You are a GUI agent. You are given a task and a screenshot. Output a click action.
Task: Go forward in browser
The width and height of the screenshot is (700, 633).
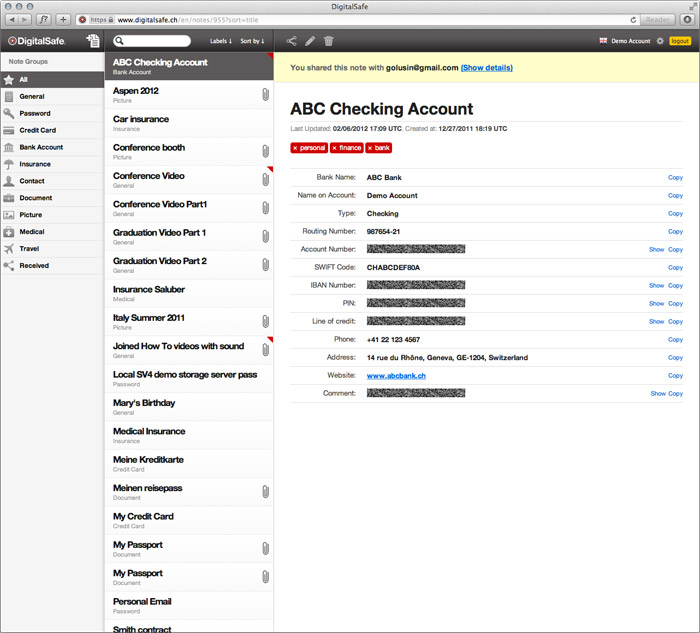tap(25, 20)
